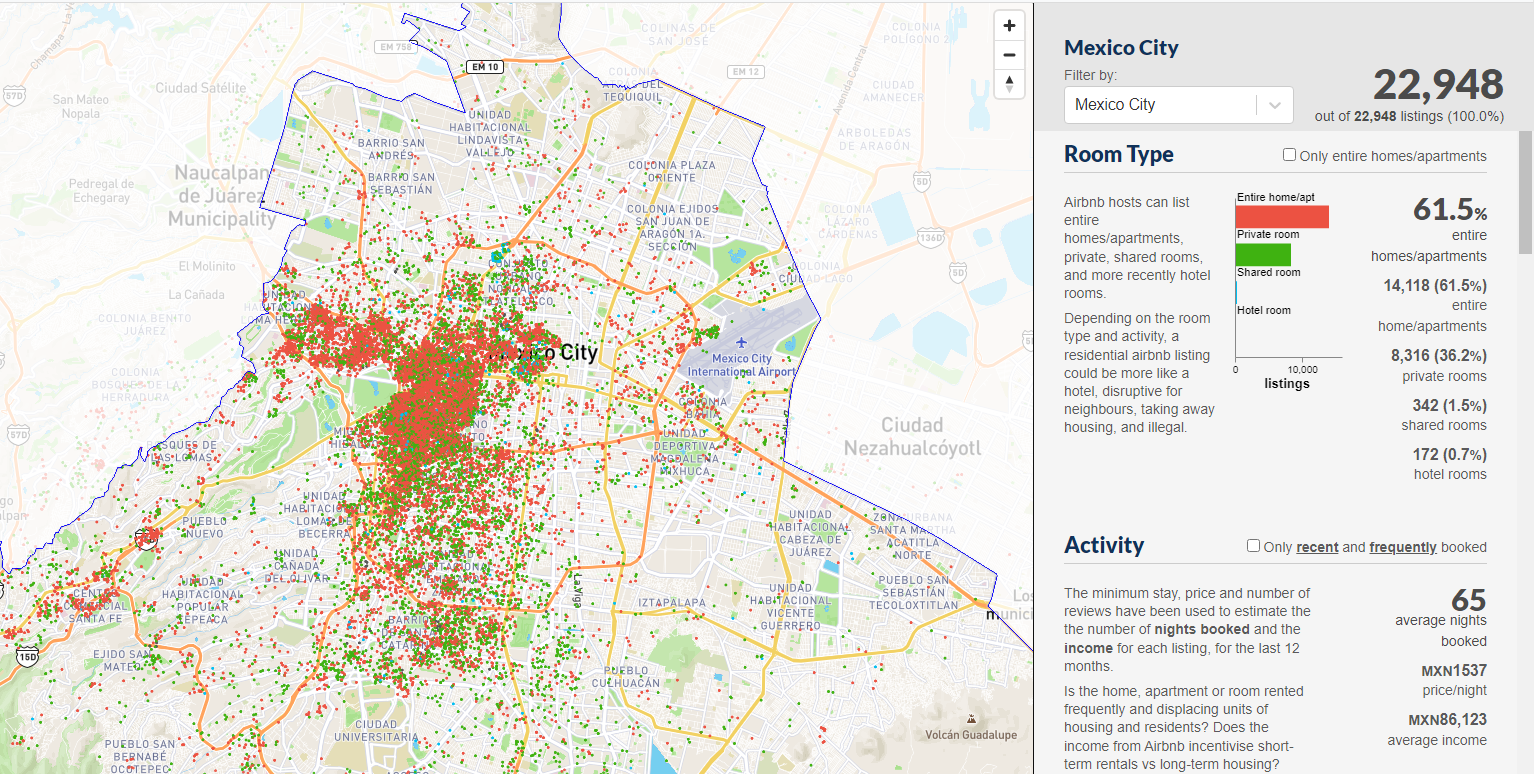
Task: Click the 136D highway shield marker
Action: (930, 237)
